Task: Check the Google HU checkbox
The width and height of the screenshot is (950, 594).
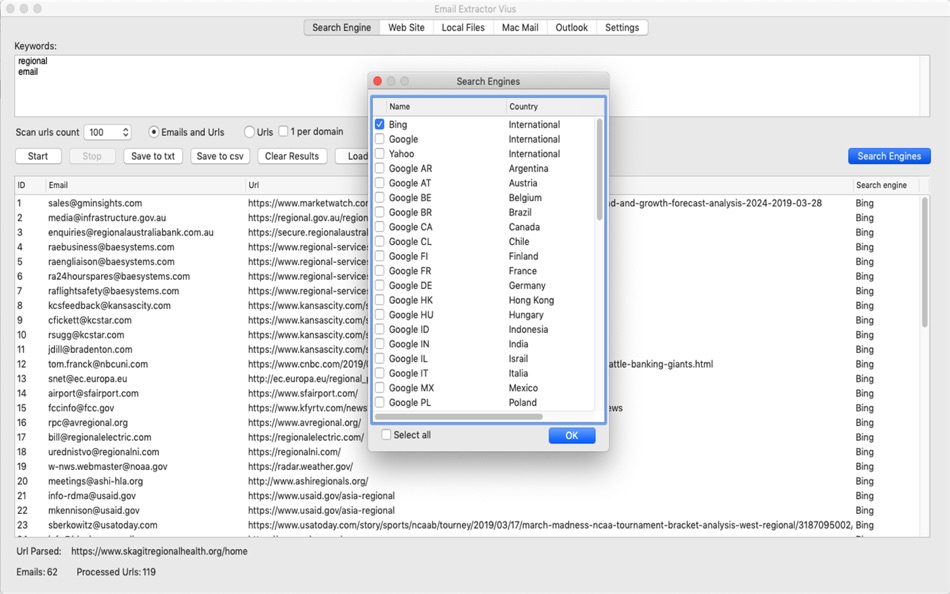Action: point(379,315)
